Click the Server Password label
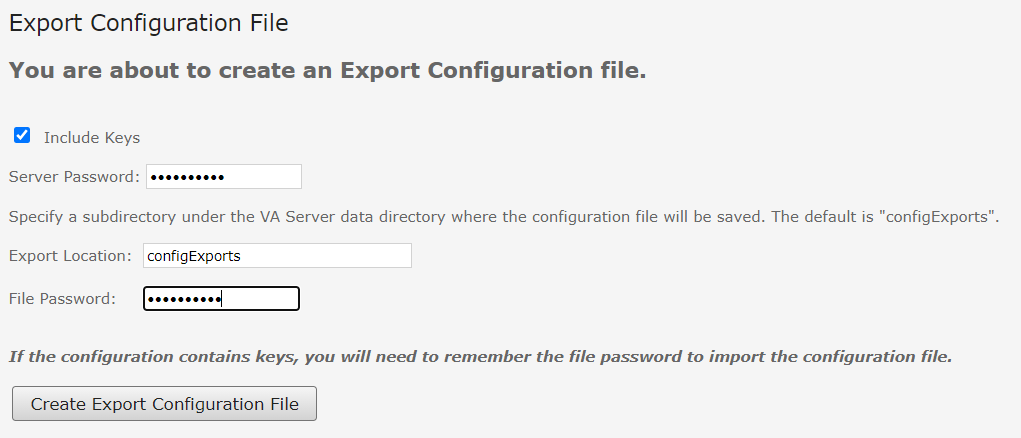This screenshot has height=438, width=1021. coord(74,177)
